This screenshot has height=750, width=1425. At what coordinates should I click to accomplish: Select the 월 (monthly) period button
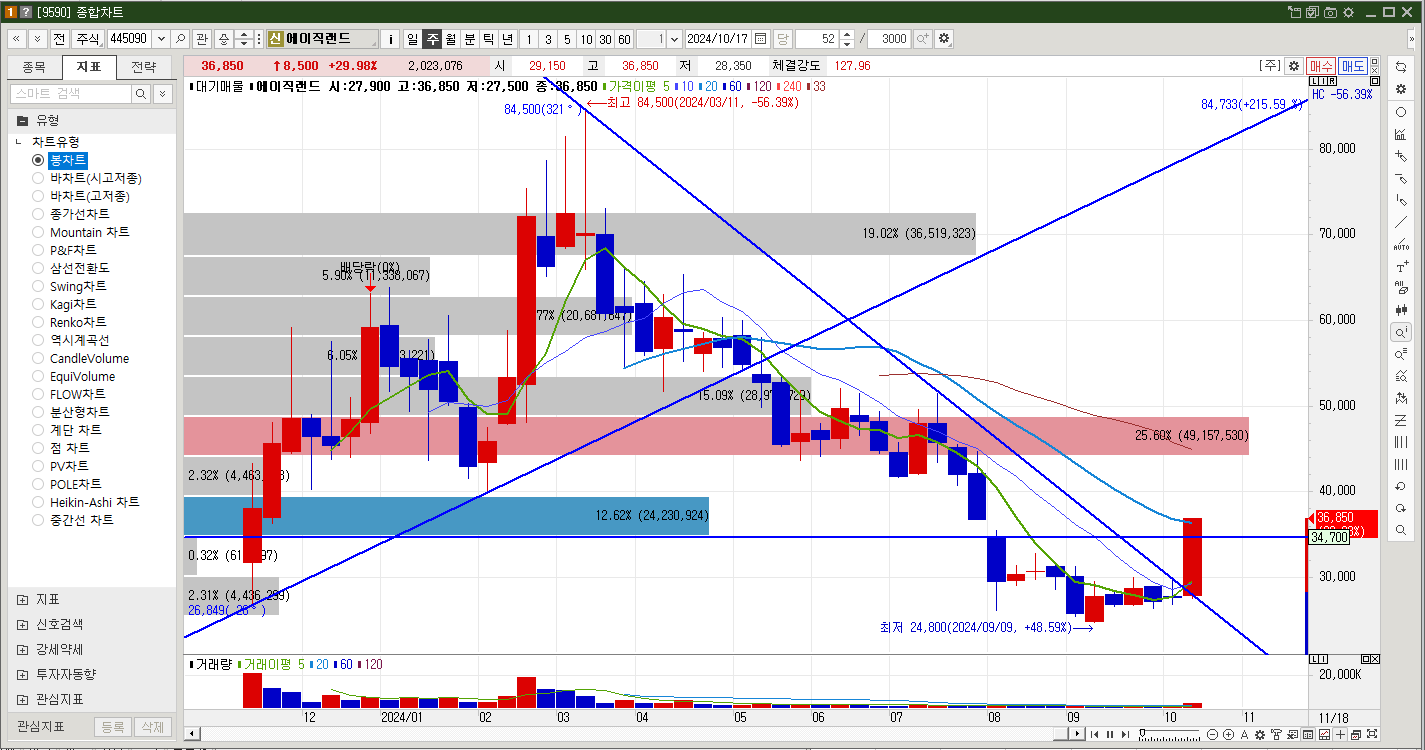tap(450, 39)
